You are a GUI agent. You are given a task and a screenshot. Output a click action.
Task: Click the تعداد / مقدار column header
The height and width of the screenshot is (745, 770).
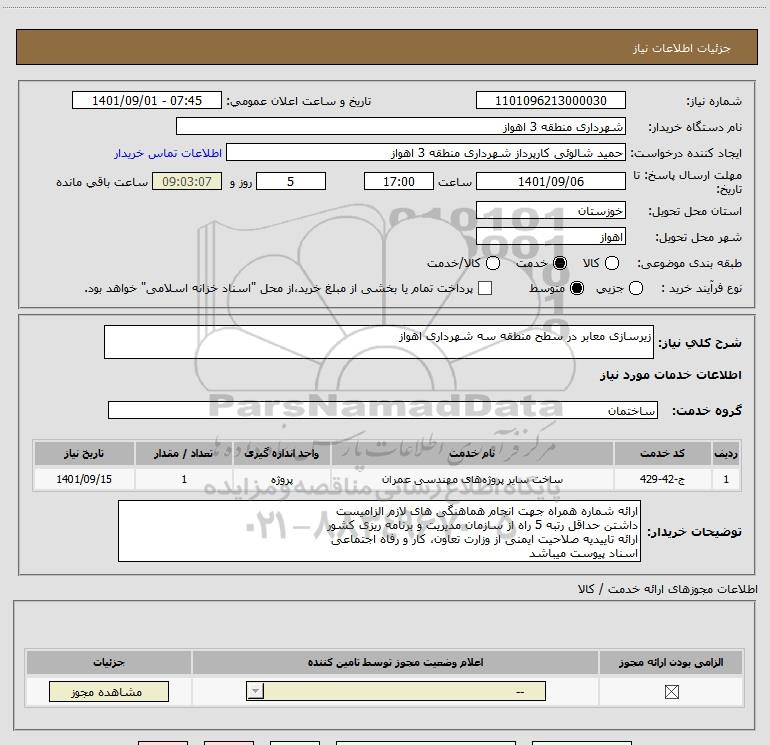click(184, 453)
